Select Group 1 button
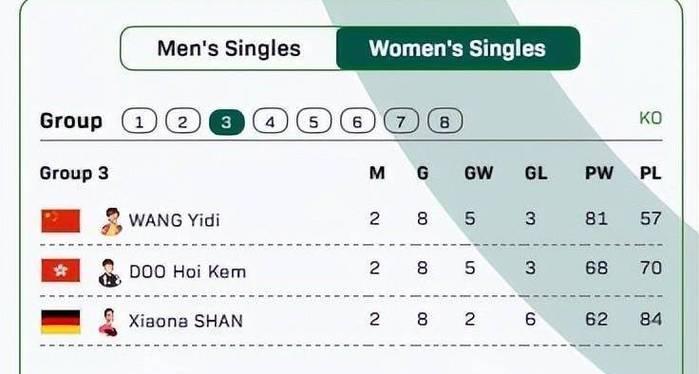Screen dimensions: 699x374 [x=139, y=121]
